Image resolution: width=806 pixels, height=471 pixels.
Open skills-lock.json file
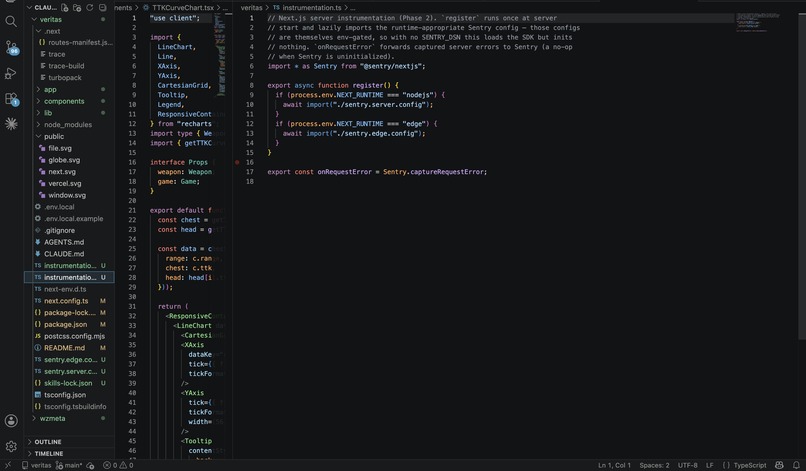pyautogui.click(x=69, y=383)
